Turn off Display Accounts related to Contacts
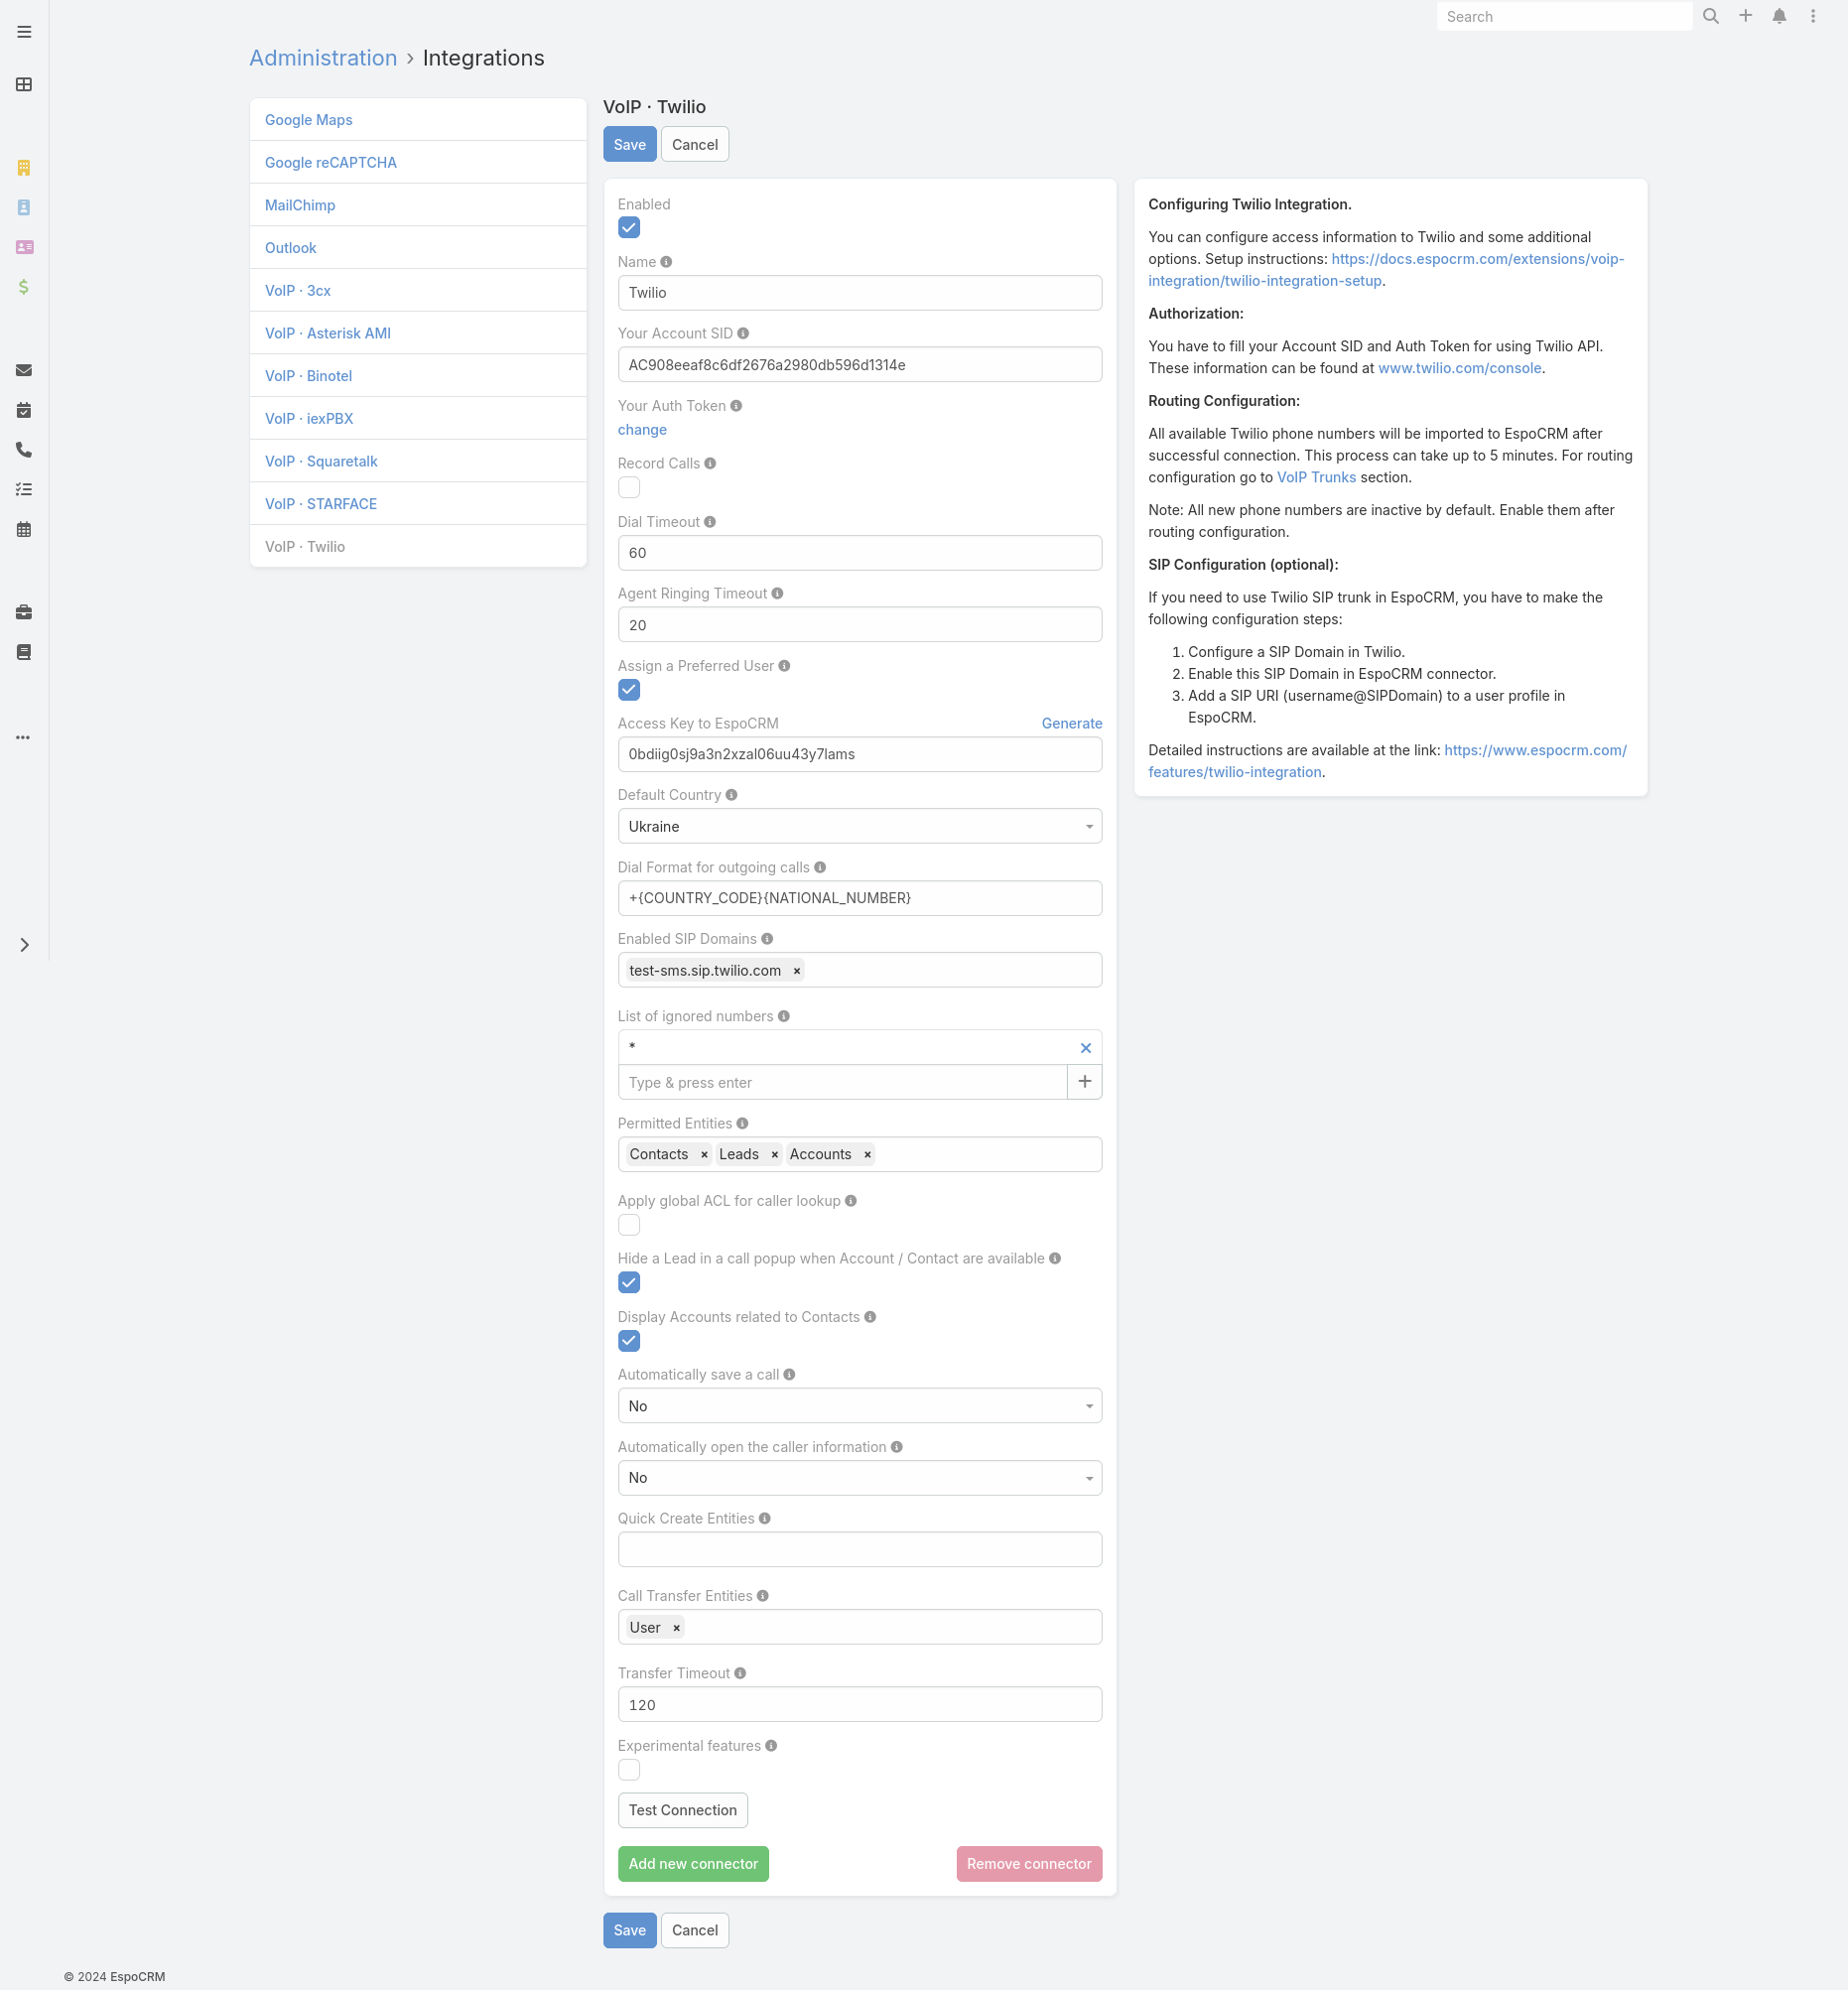This screenshot has height=1990, width=1848. coord(629,1341)
